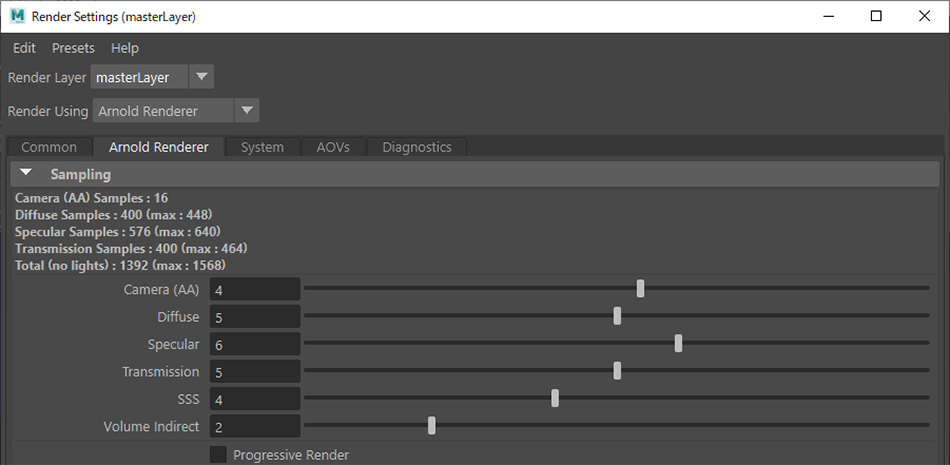Screen dimensions: 950x465
Task: Click the 'Diffuse Samples : 400 (max : 448)' text
Action: (114, 215)
